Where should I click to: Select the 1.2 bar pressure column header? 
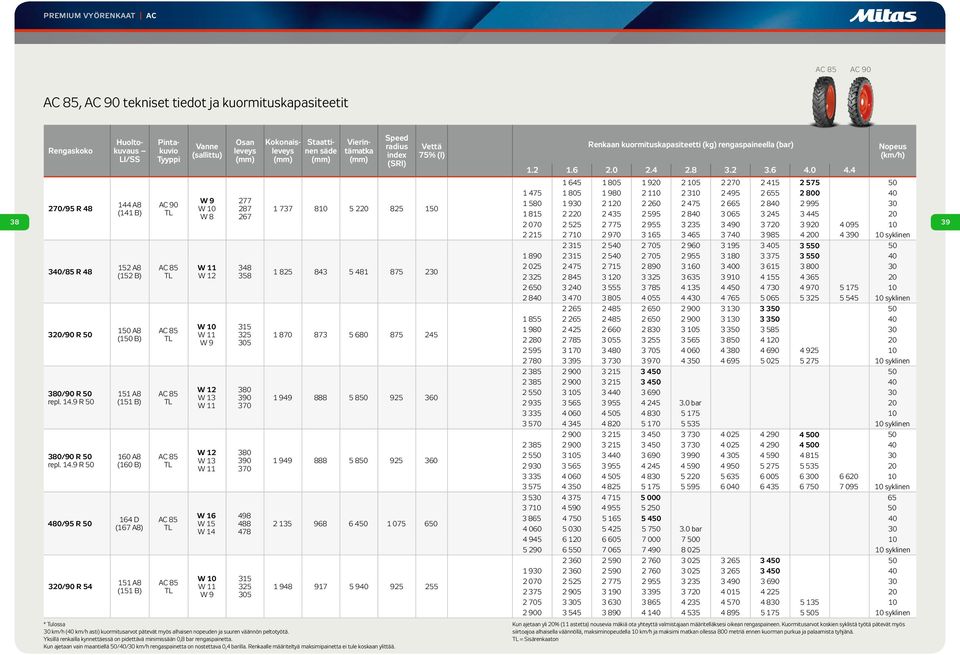[x=532, y=170]
